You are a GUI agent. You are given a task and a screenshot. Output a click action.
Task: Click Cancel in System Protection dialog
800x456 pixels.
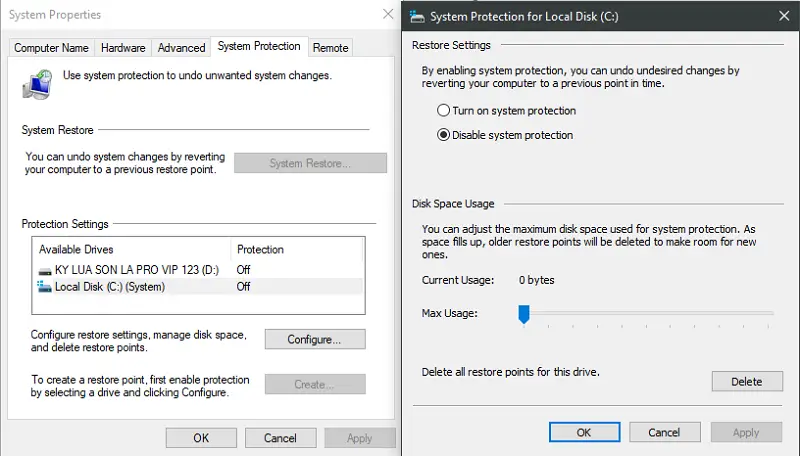[x=664, y=432]
